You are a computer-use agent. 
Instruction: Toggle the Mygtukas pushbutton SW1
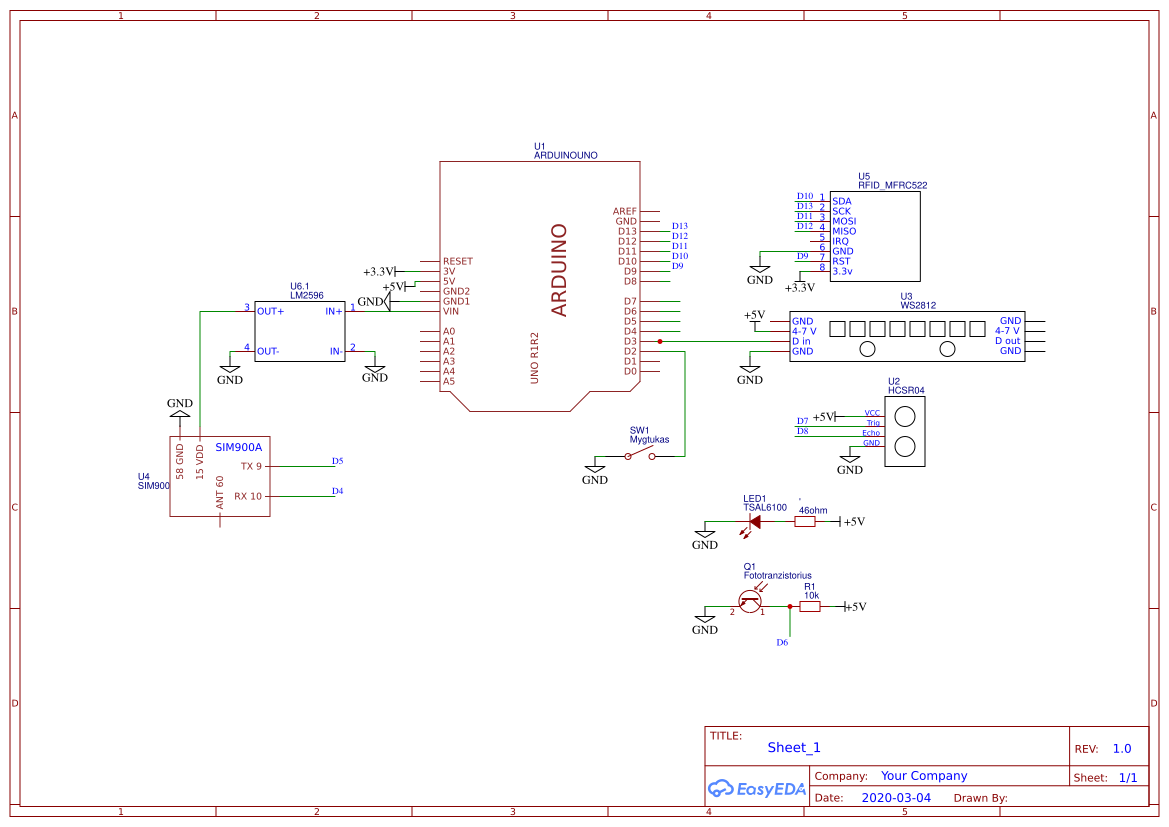pos(640,455)
